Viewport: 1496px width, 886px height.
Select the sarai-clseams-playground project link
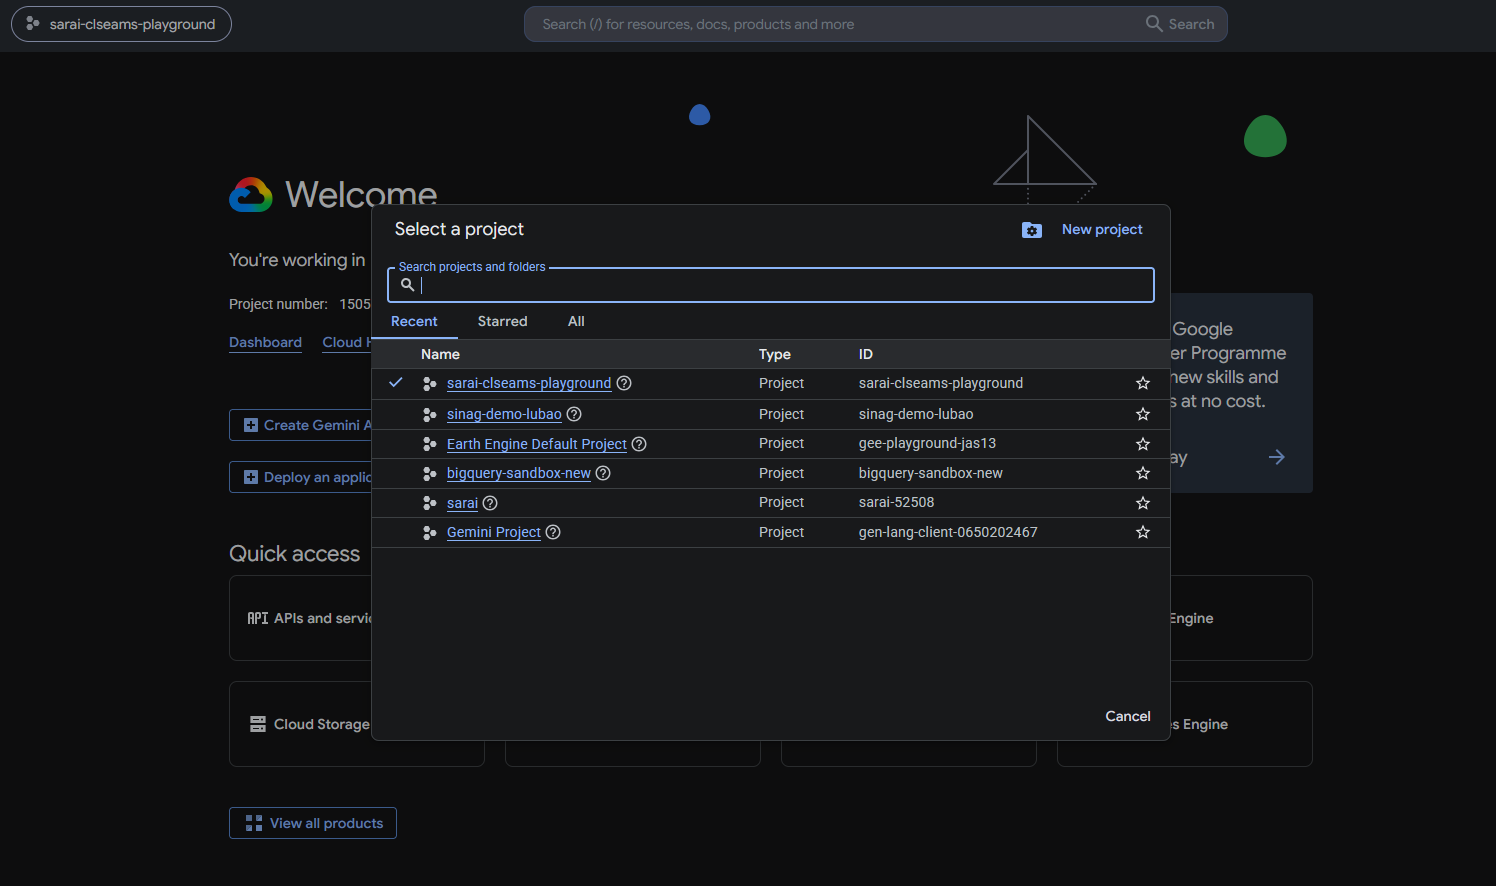[x=529, y=383]
